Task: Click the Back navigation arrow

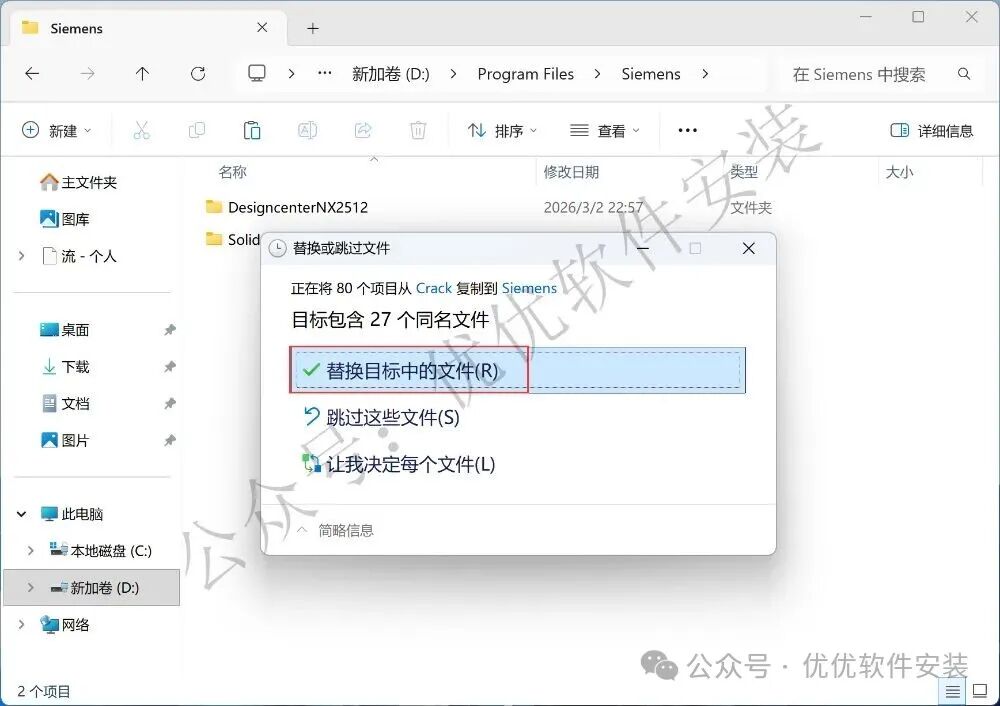Action: point(32,74)
